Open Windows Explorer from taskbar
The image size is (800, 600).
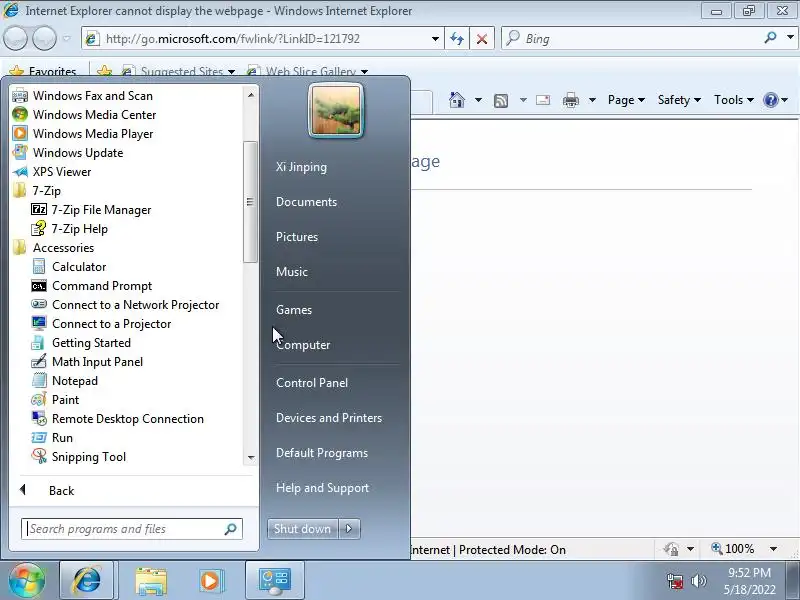coord(151,581)
